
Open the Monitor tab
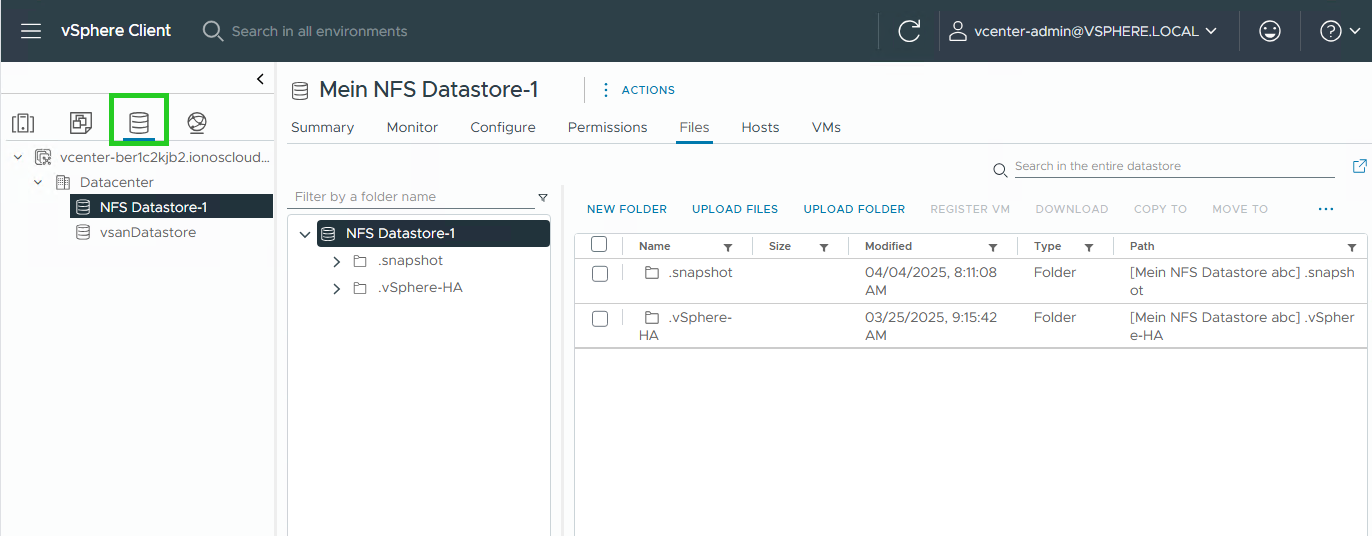(412, 127)
